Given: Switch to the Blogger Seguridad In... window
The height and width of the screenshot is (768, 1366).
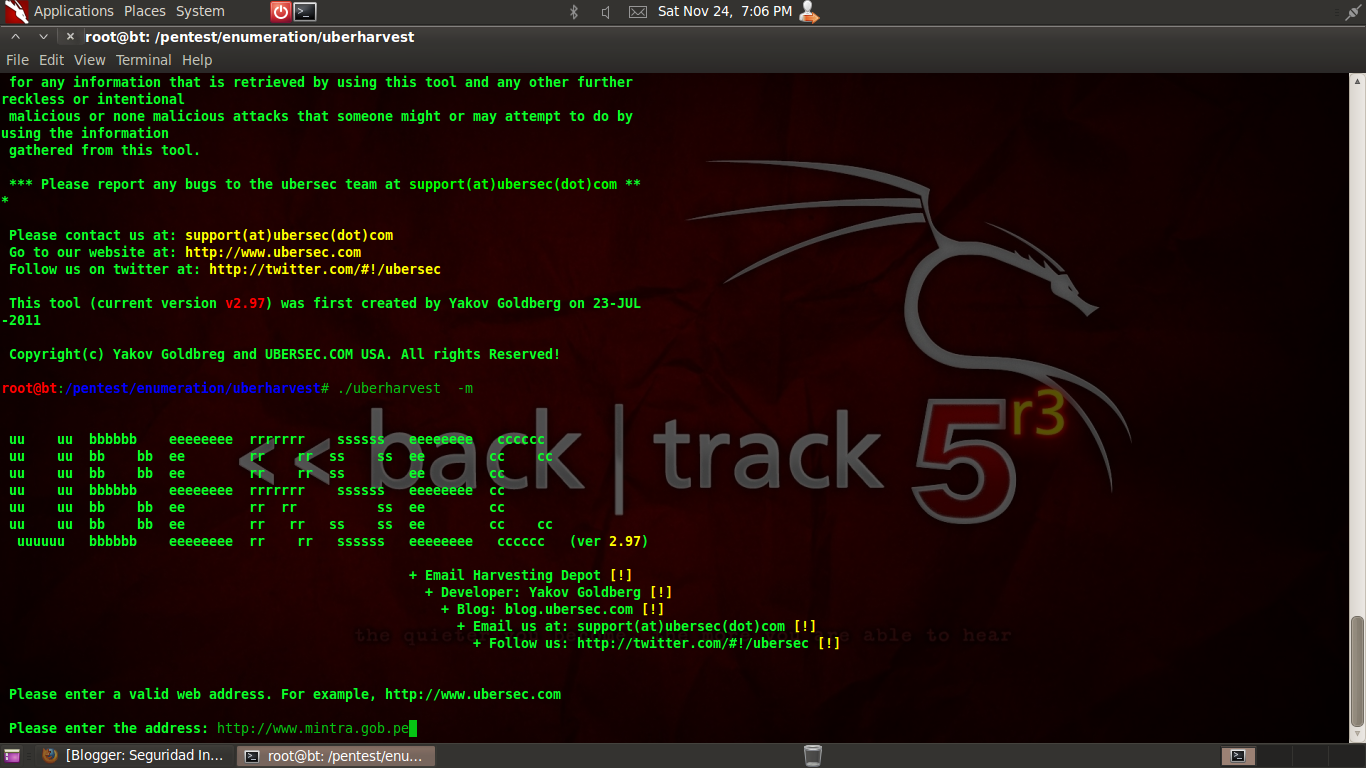Looking at the screenshot, I should click(x=135, y=756).
